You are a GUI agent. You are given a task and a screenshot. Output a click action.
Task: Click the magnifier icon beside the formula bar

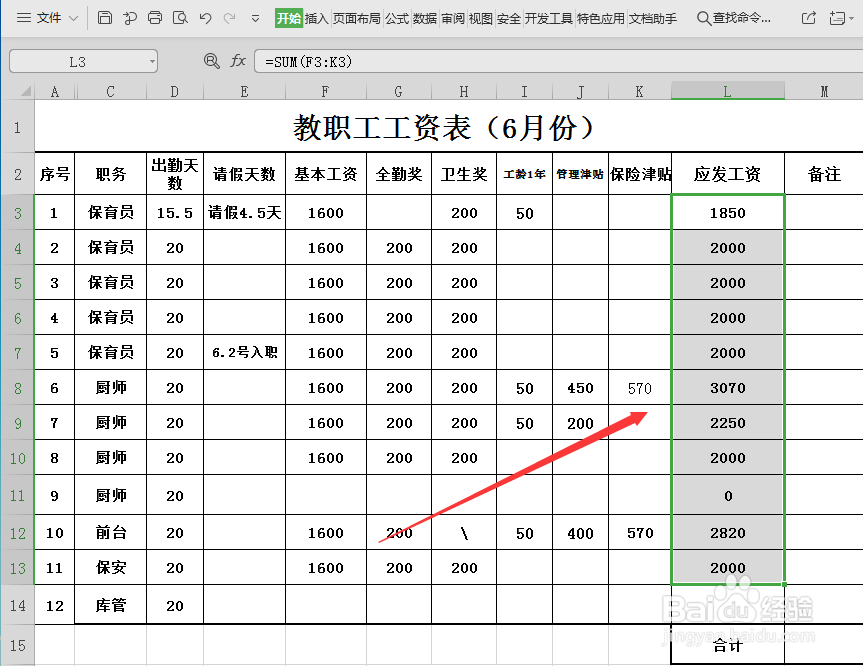(x=211, y=60)
